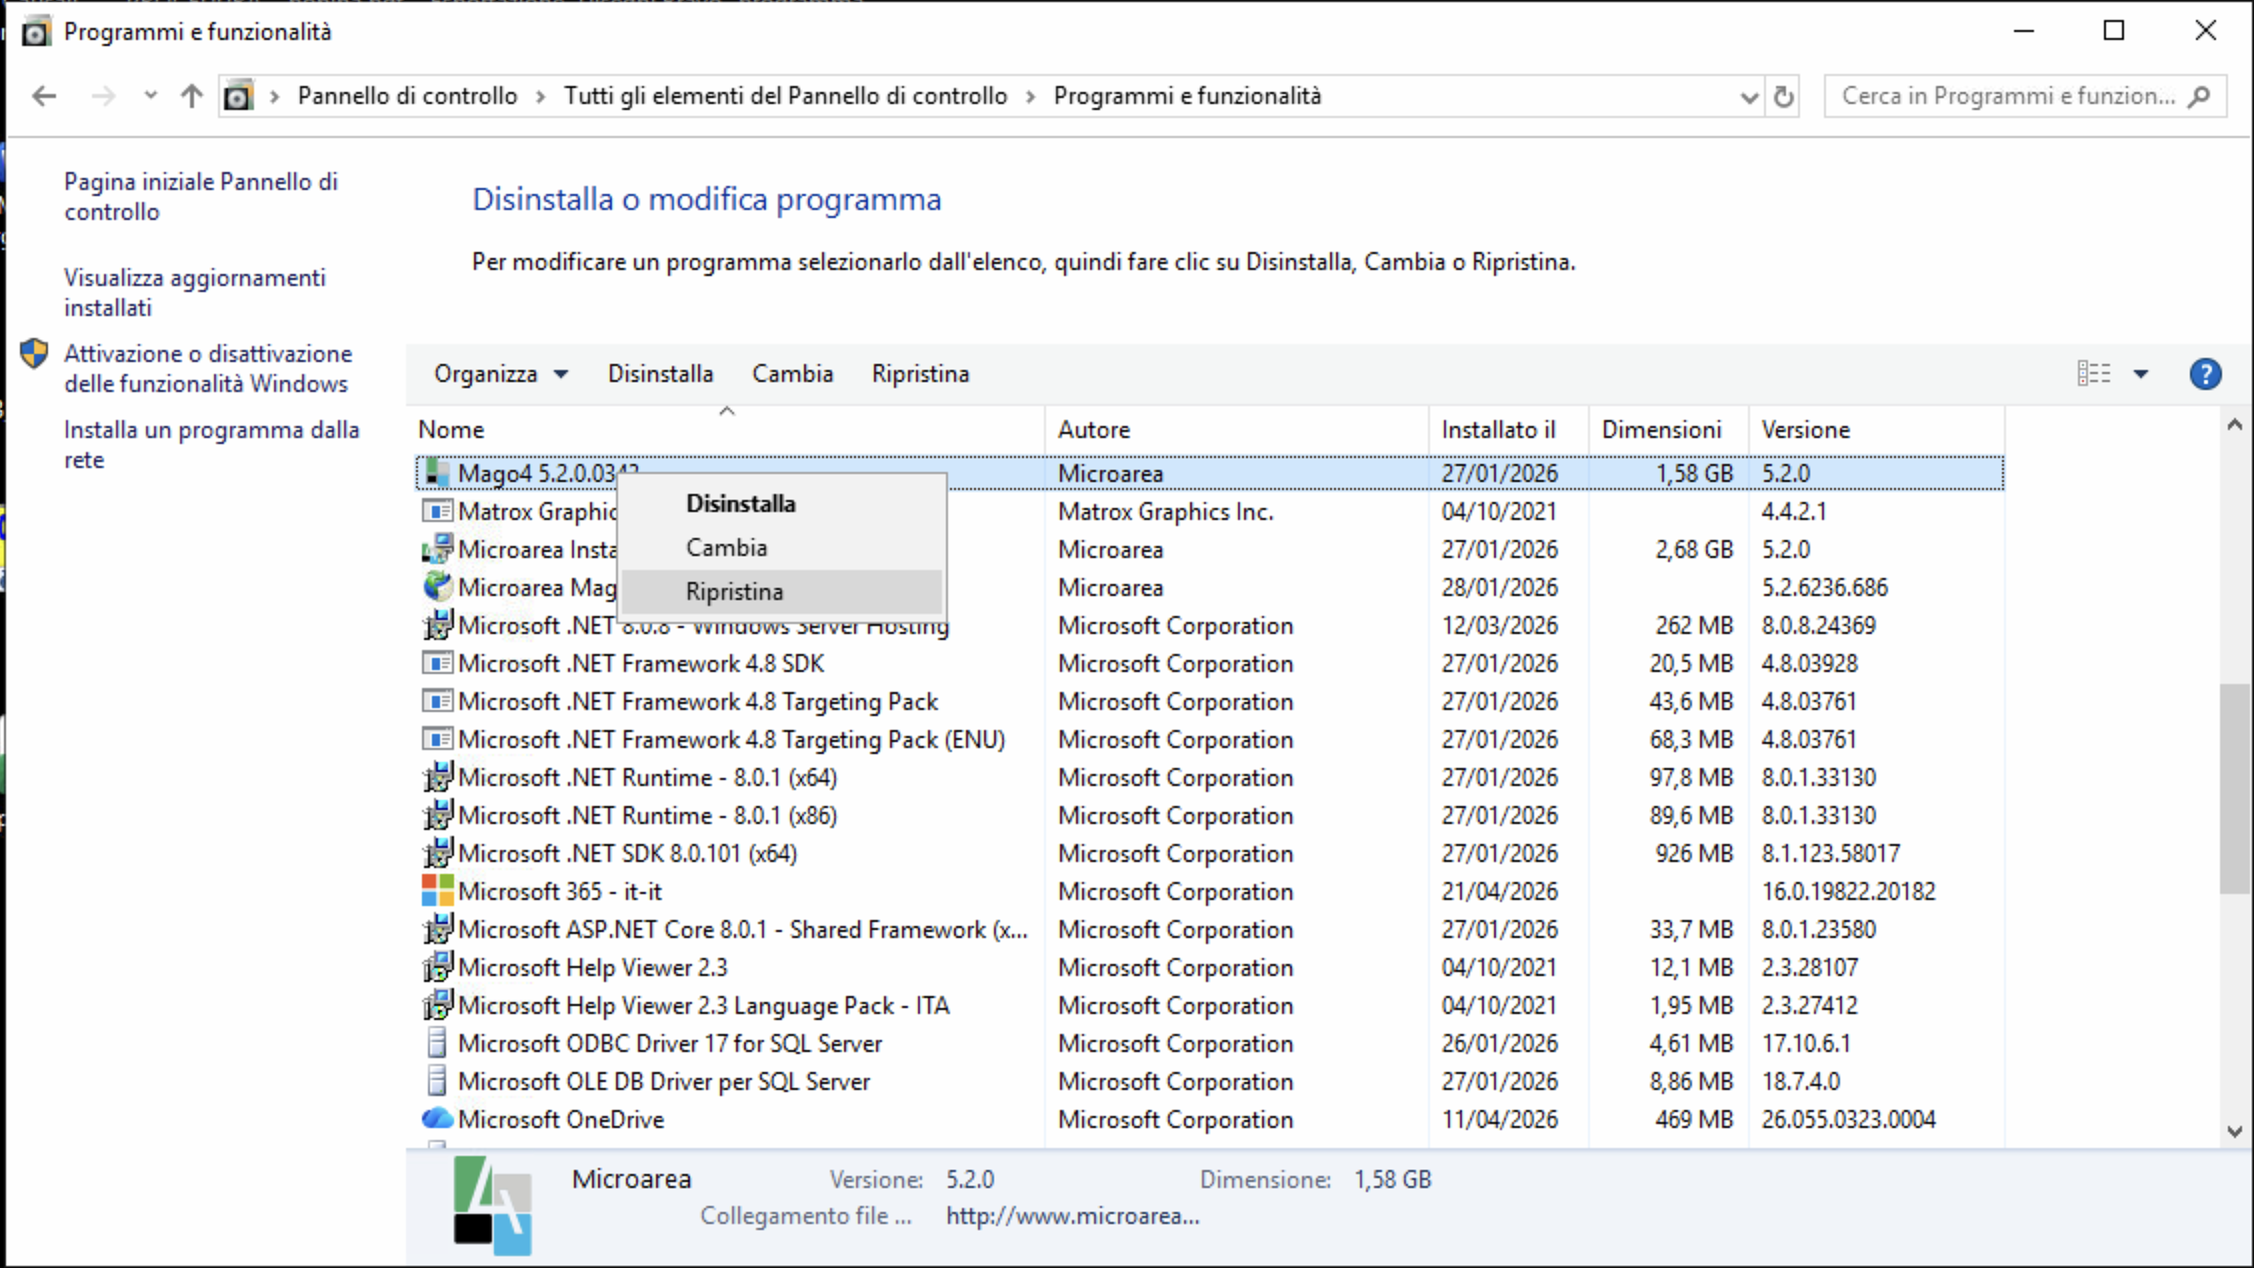The height and width of the screenshot is (1268, 2254).
Task: Sort by Versione column header
Action: 1877,430
